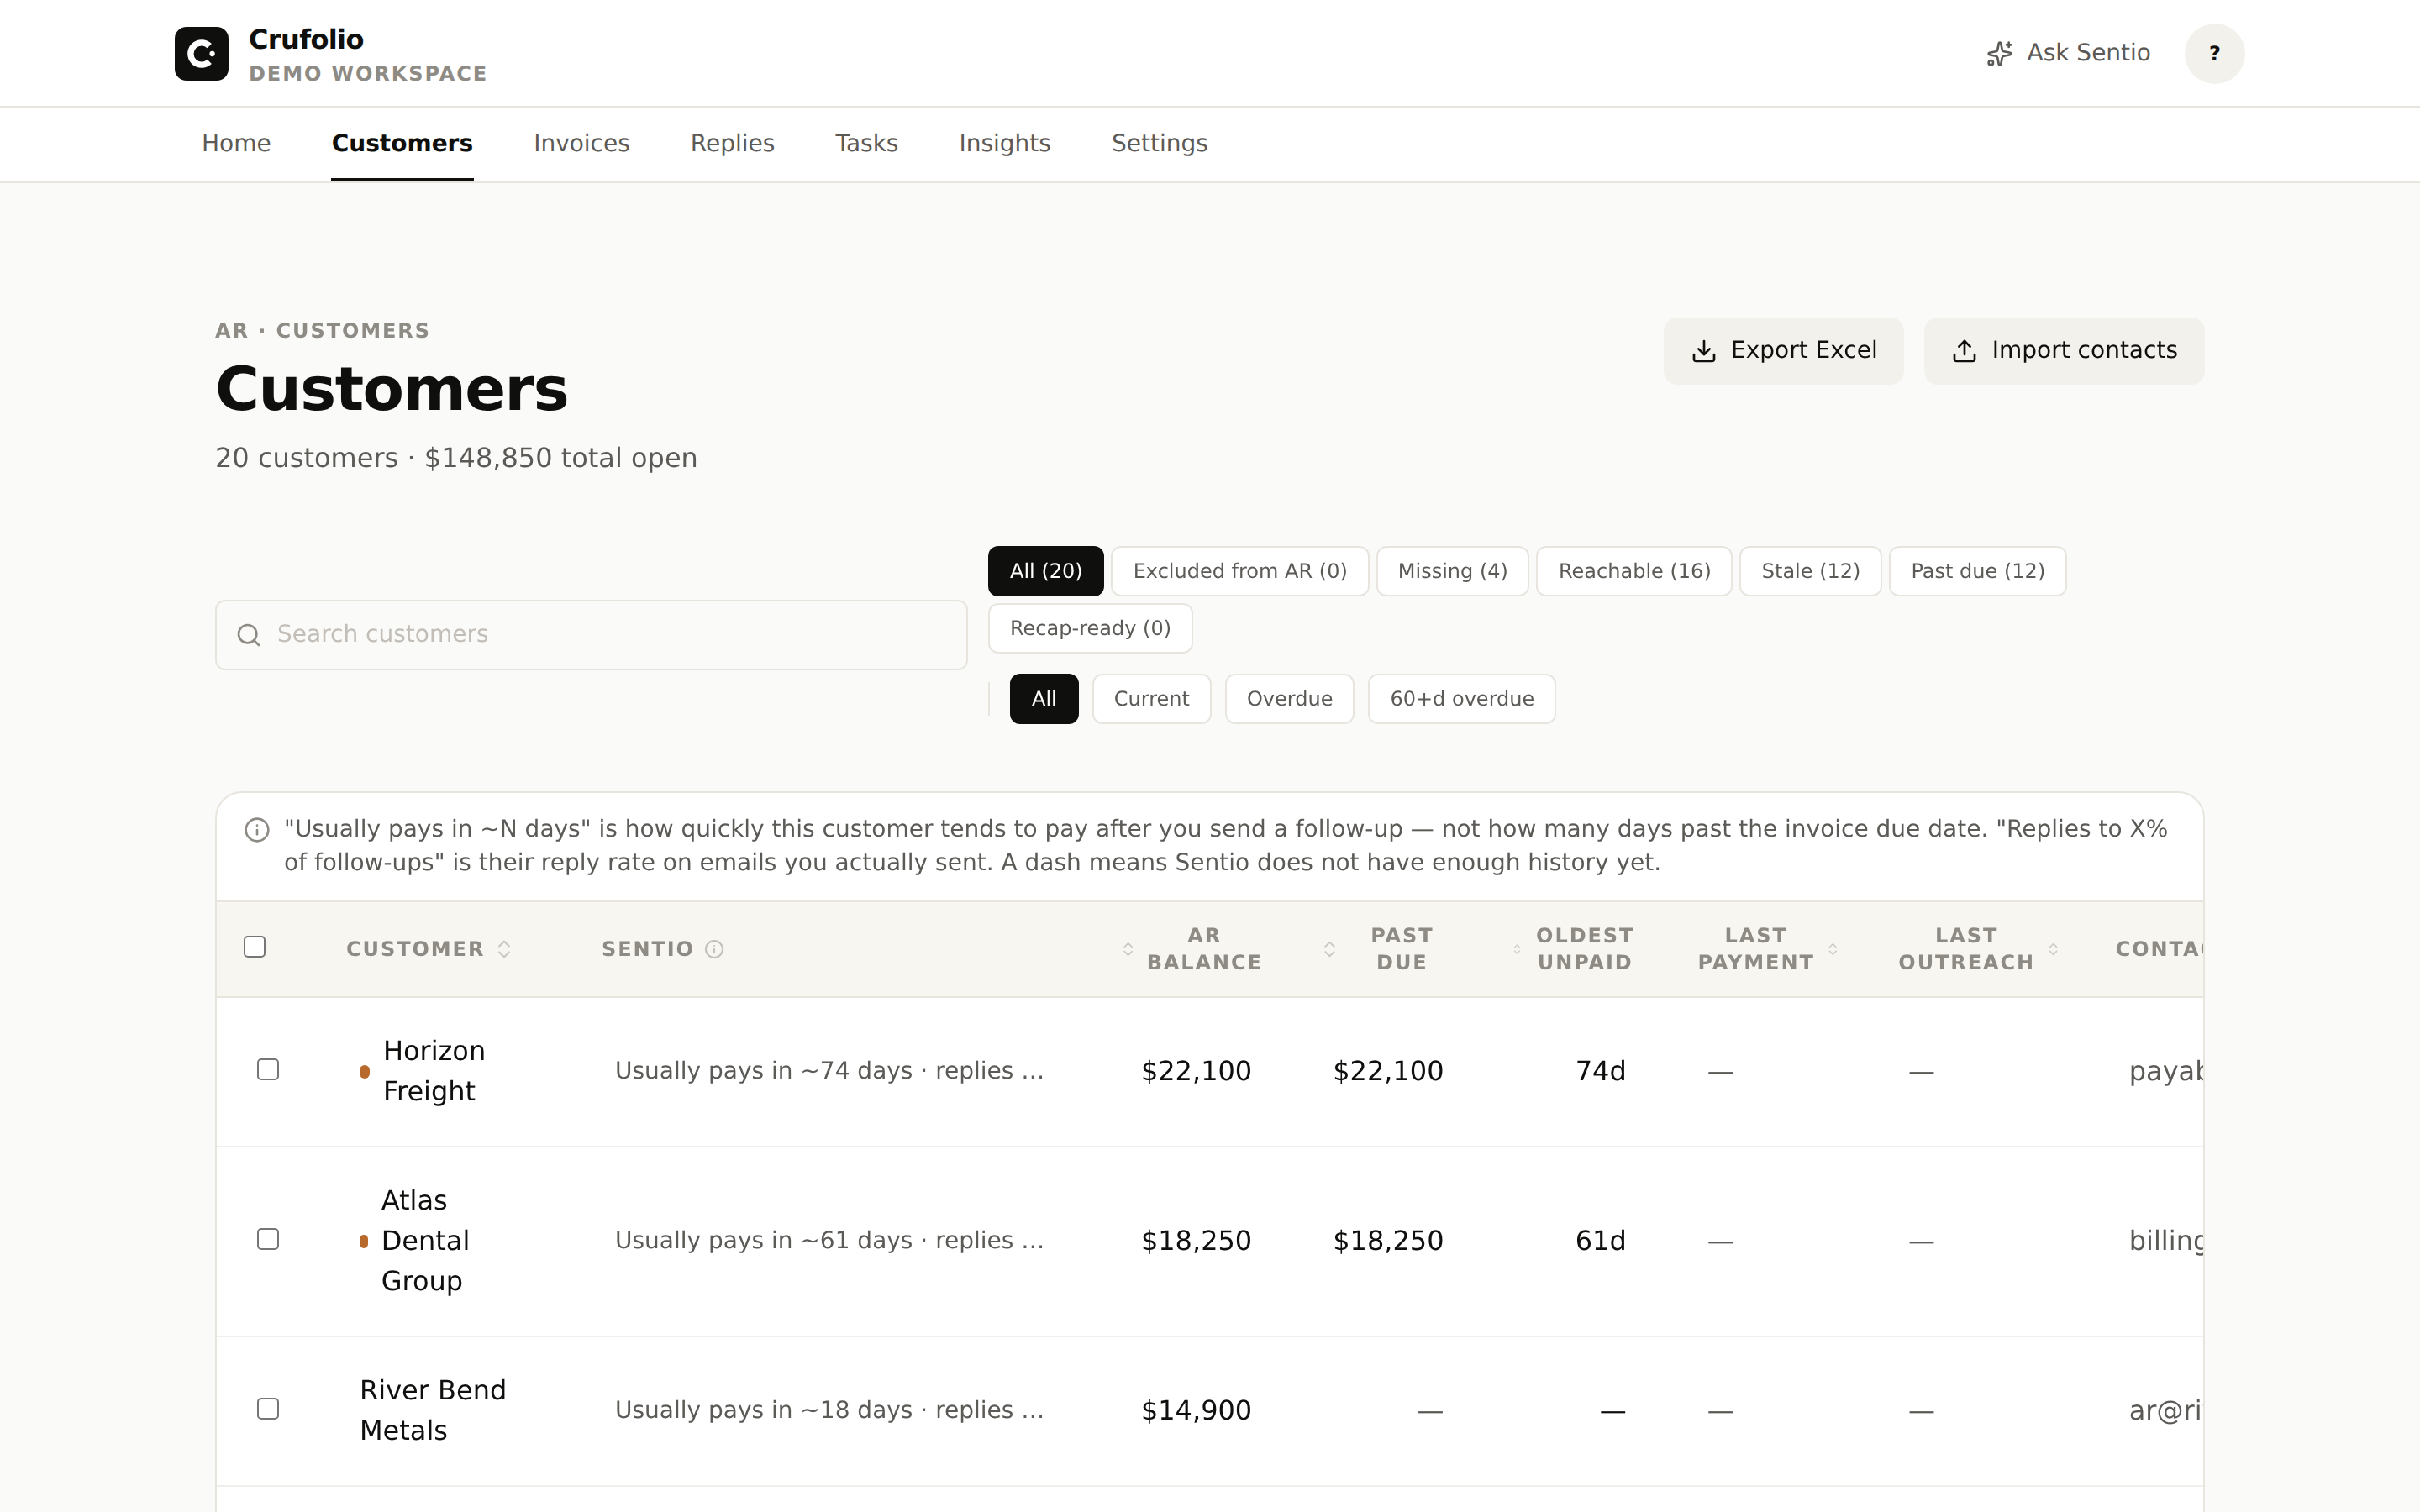
Task: Filter by Missing (4) chip
Action: pyautogui.click(x=1452, y=571)
